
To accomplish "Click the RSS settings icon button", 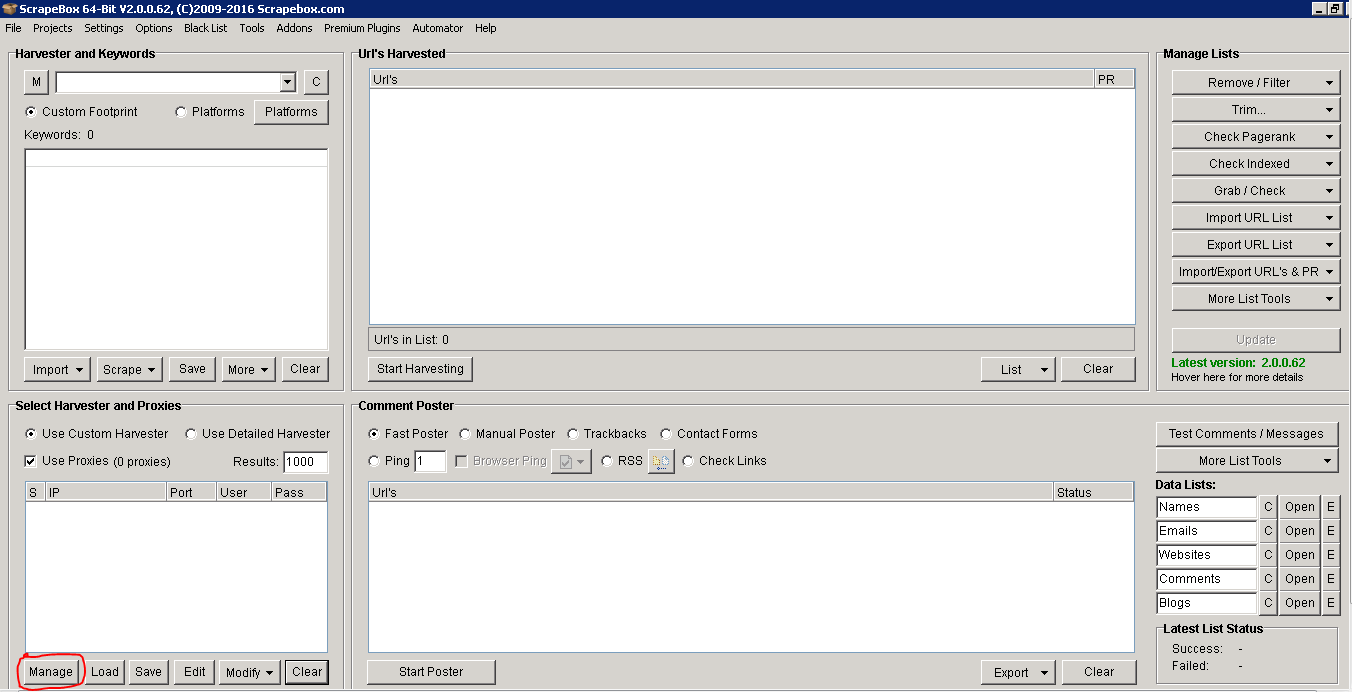I will tap(661, 461).
